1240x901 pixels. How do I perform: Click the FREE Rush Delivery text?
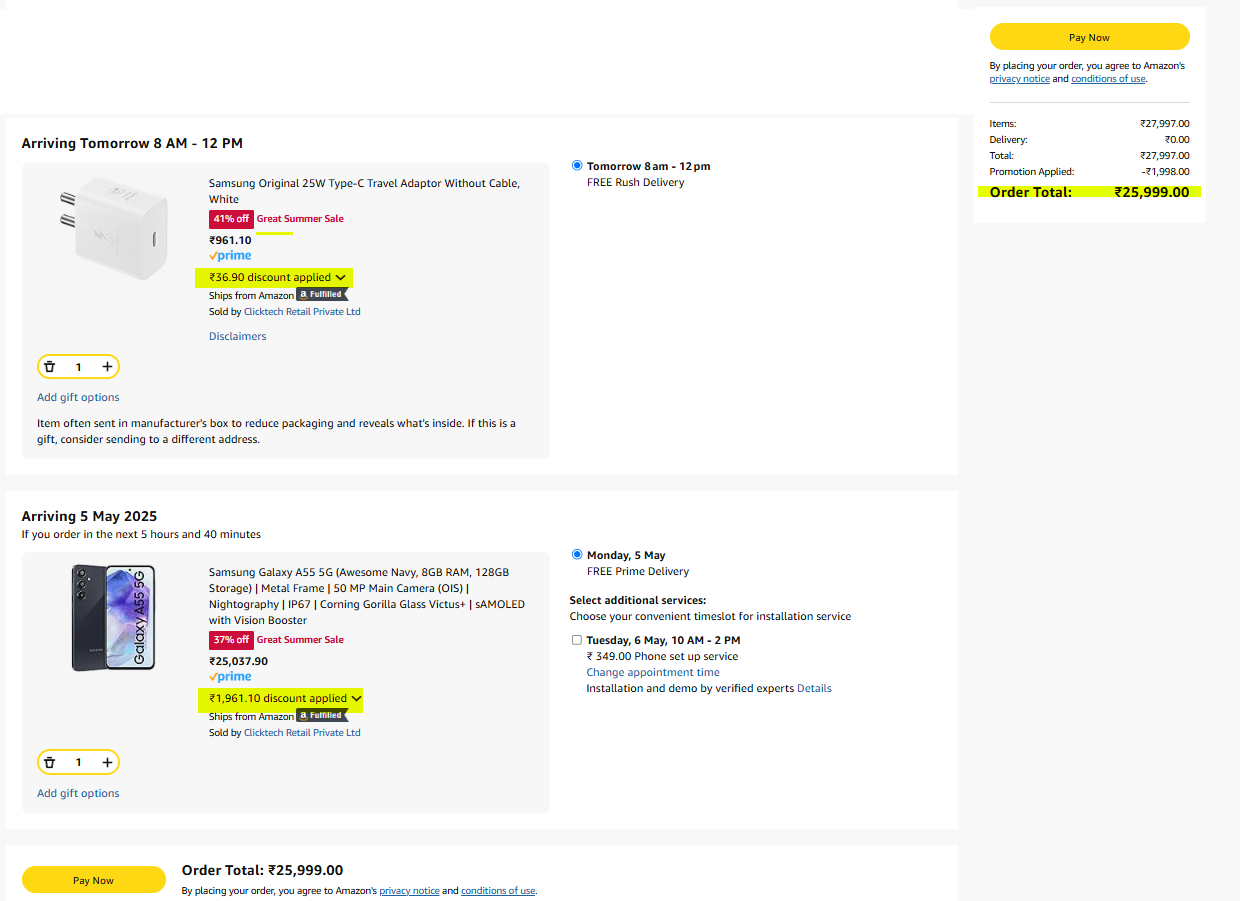(636, 182)
